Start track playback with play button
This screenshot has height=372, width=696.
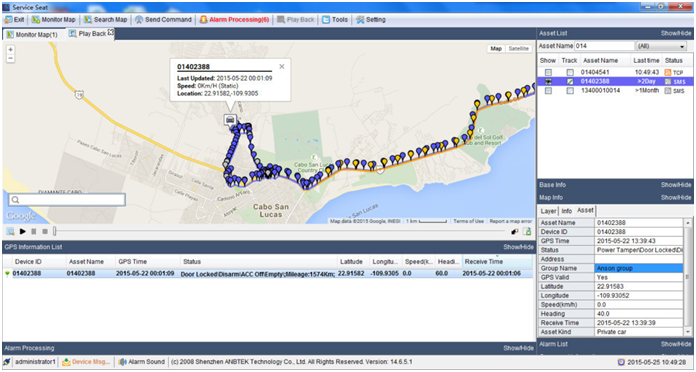23,231
